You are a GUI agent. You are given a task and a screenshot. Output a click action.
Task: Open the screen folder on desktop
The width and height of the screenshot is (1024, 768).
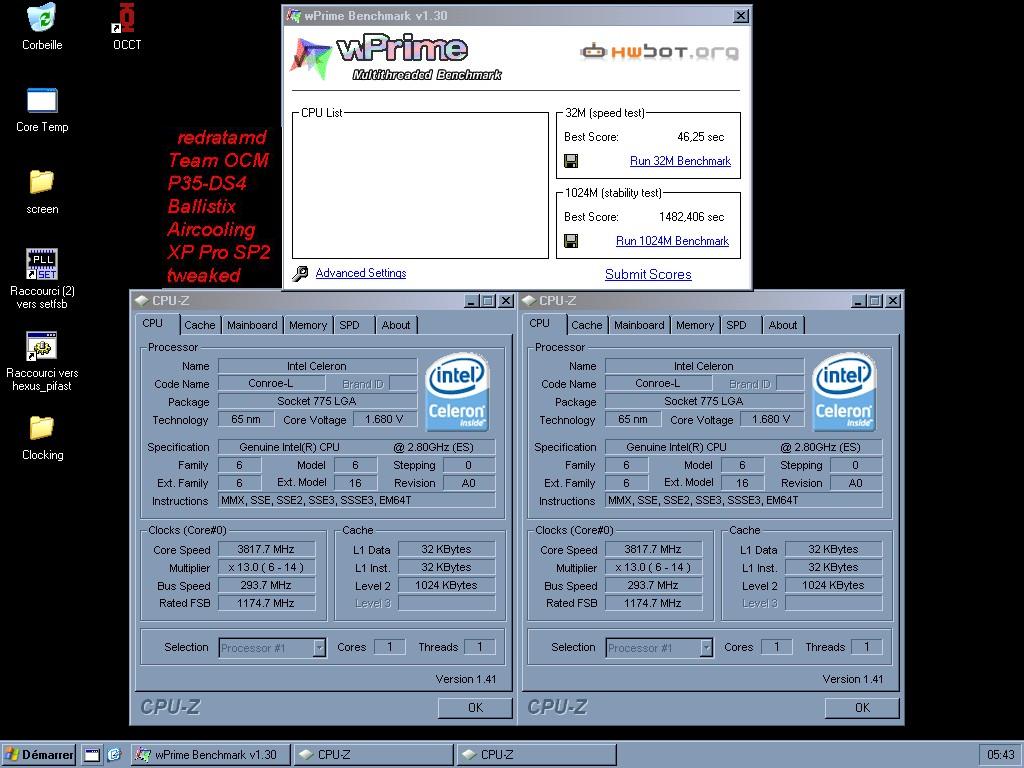coord(42,182)
